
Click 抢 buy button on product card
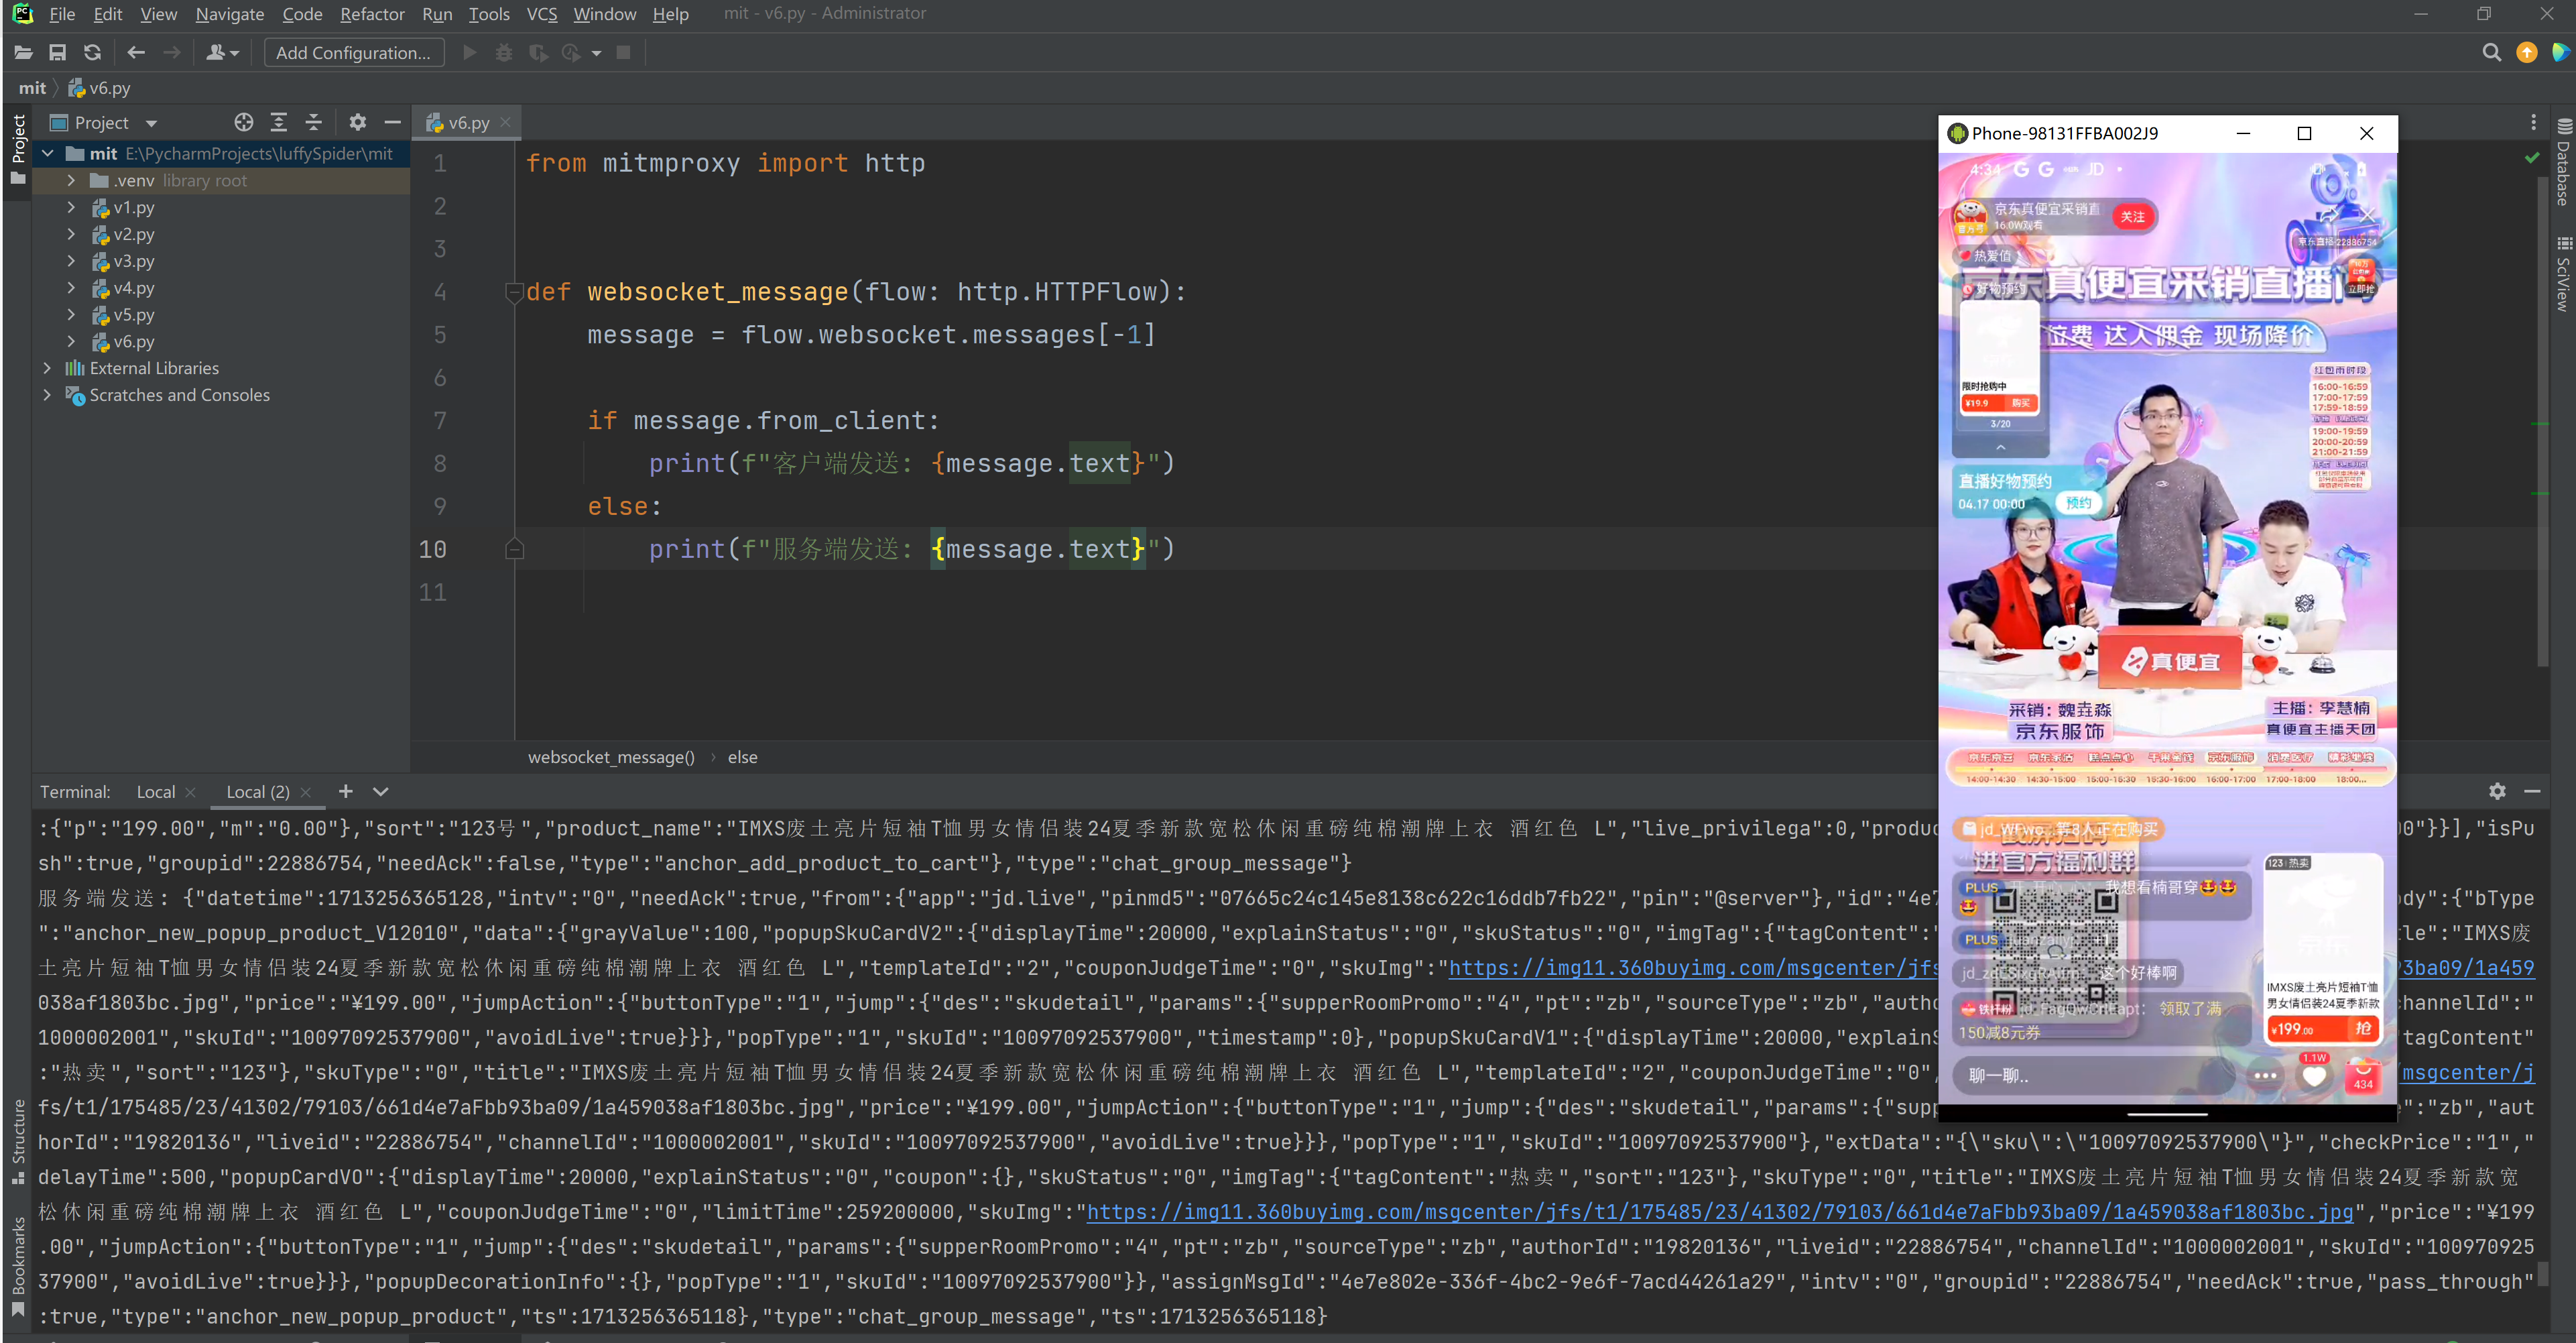click(2362, 1028)
